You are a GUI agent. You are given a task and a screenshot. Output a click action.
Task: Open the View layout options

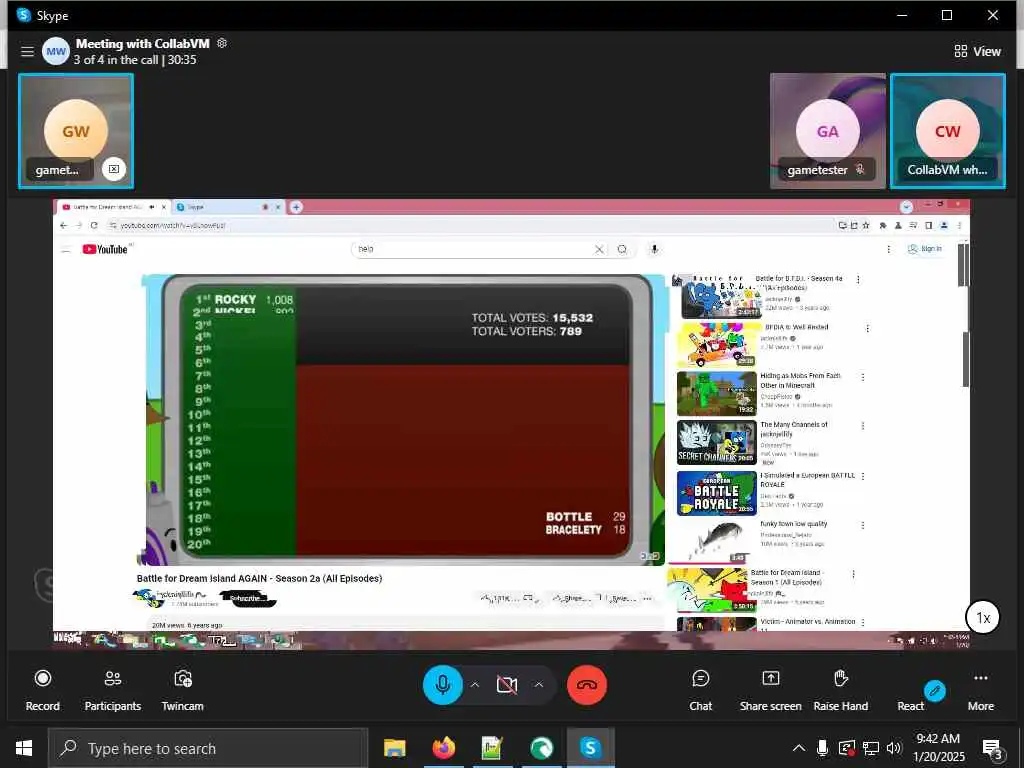pyautogui.click(x=977, y=51)
